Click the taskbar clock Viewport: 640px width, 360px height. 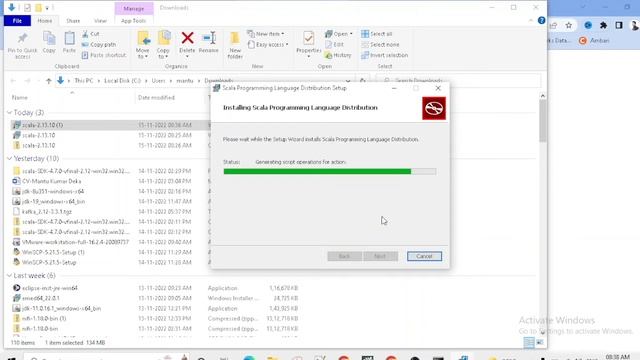(617, 358)
